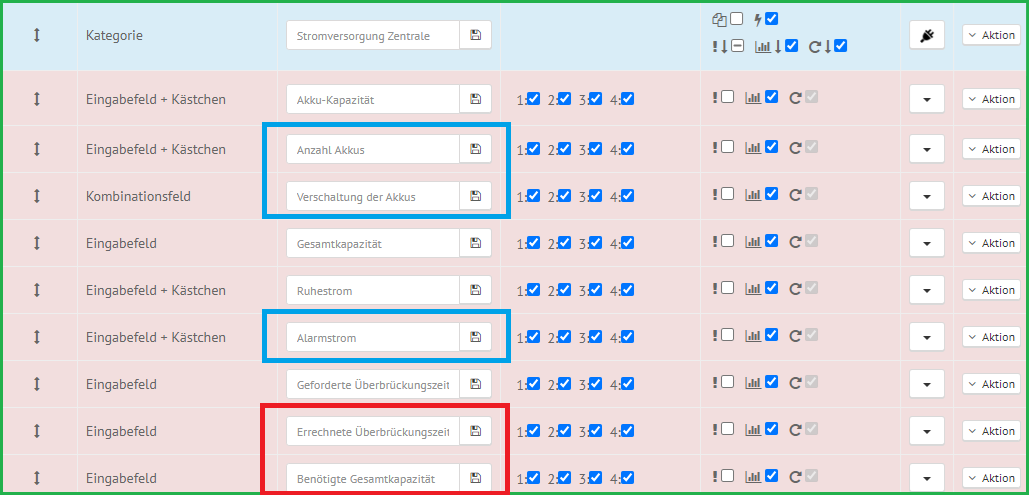The width and height of the screenshot is (1029, 495).
Task: Click the Stromversorgung Zentrale input field
Action: [x=373, y=35]
